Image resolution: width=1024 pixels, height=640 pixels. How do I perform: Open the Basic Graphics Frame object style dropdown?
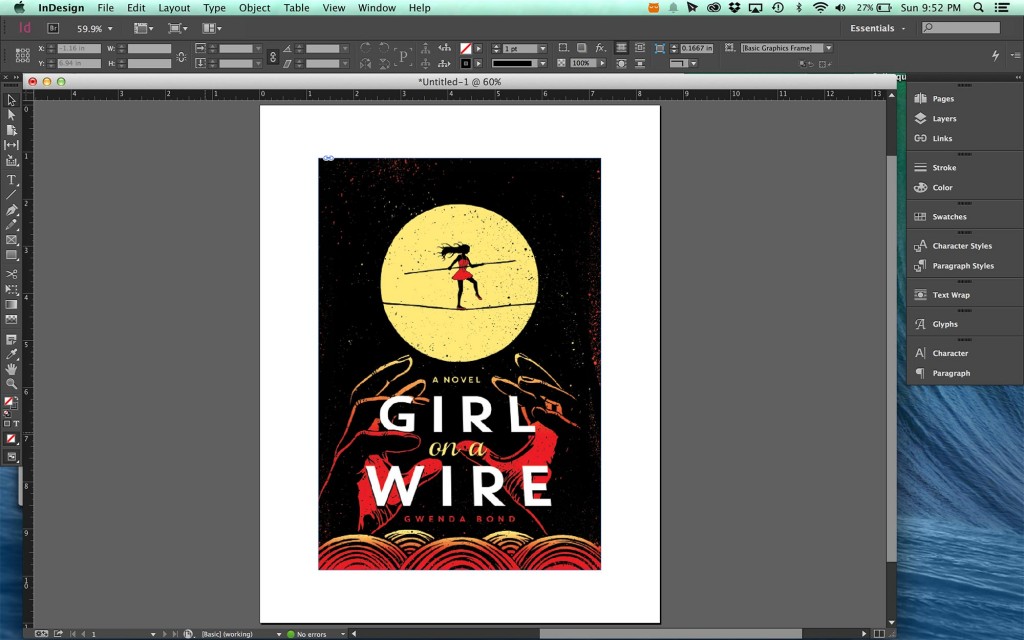(x=829, y=48)
